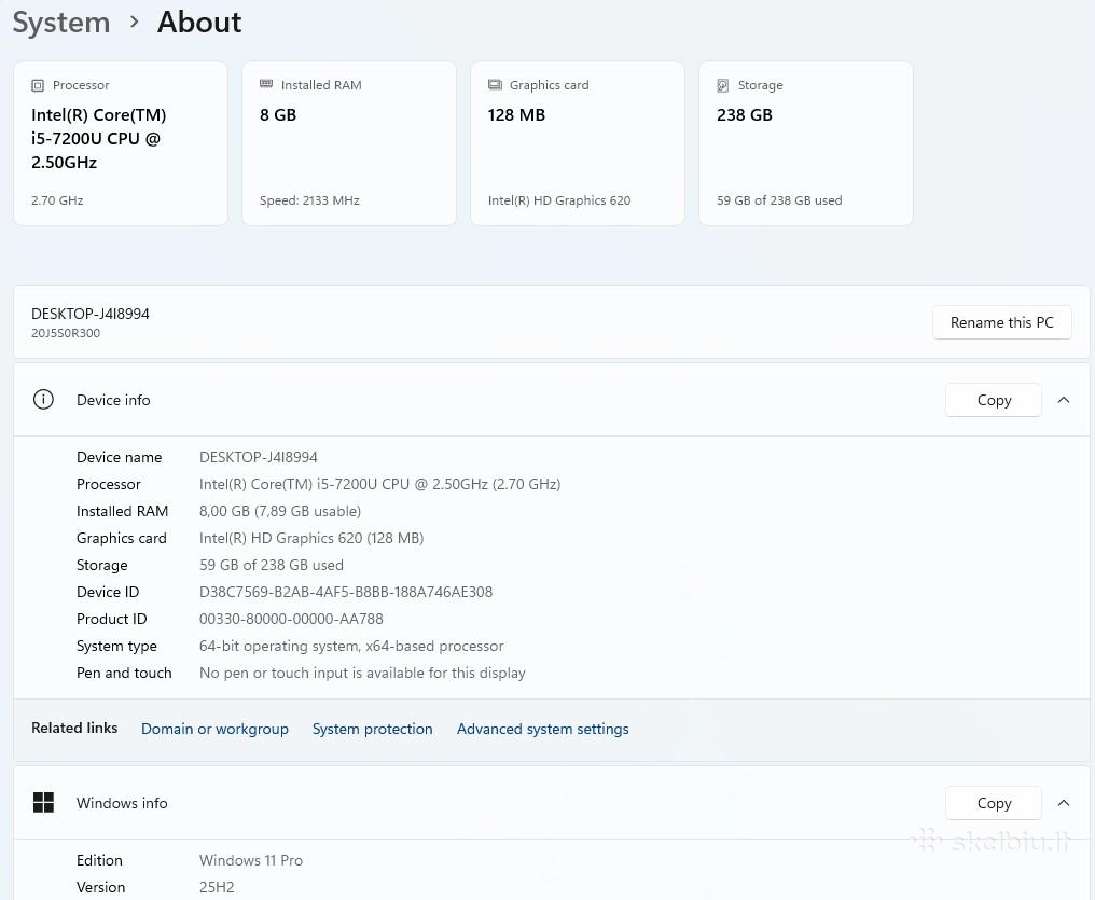Click the Installed RAM memory icon

tap(266, 84)
